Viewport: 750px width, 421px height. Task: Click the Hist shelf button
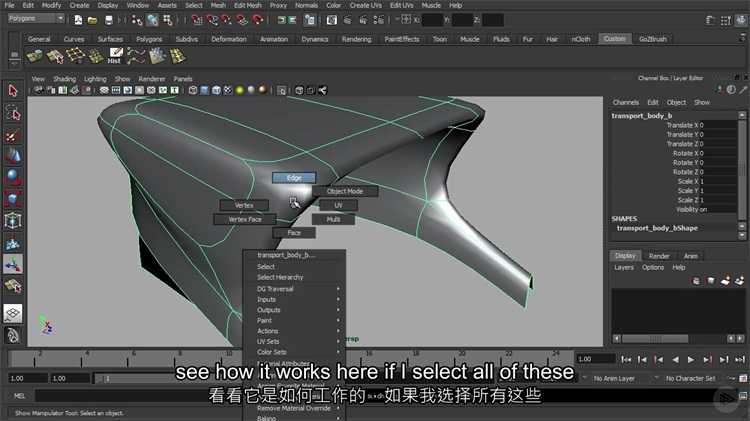(115, 56)
